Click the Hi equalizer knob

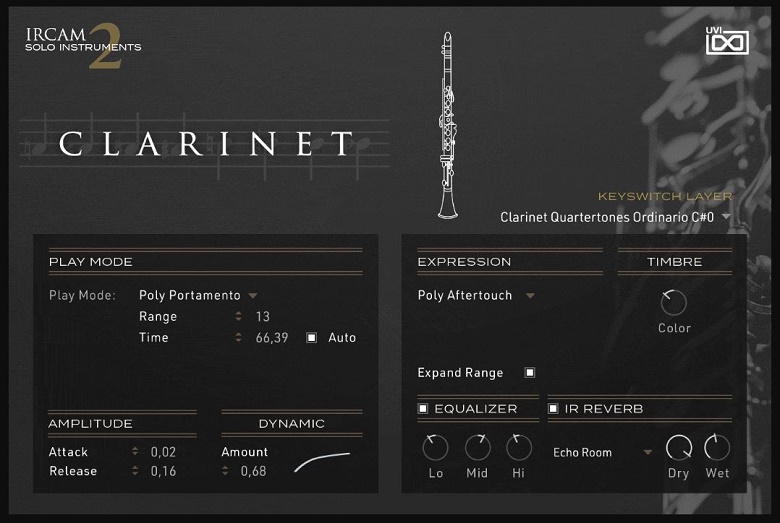point(519,447)
